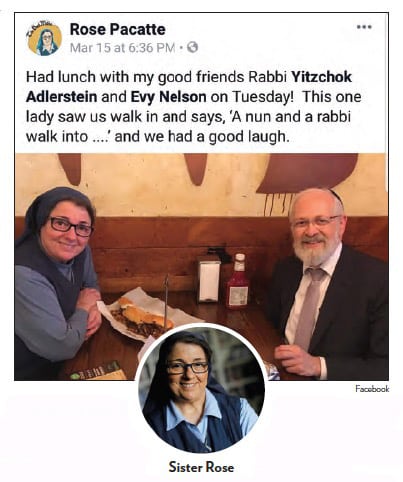This screenshot has width=403, height=482.
Task: Select the Sister Rose caption text
Action: (x=201, y=467)
